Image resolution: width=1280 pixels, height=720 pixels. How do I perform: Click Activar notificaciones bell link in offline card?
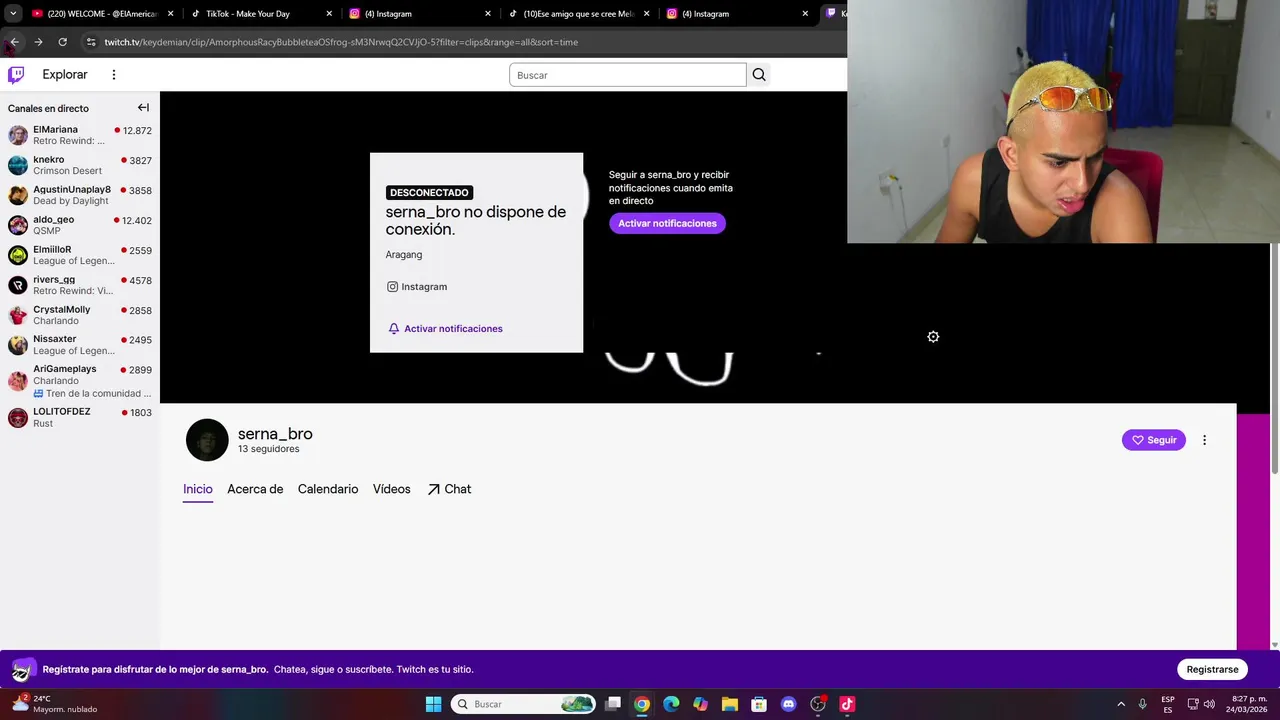[x=445, y=329]
